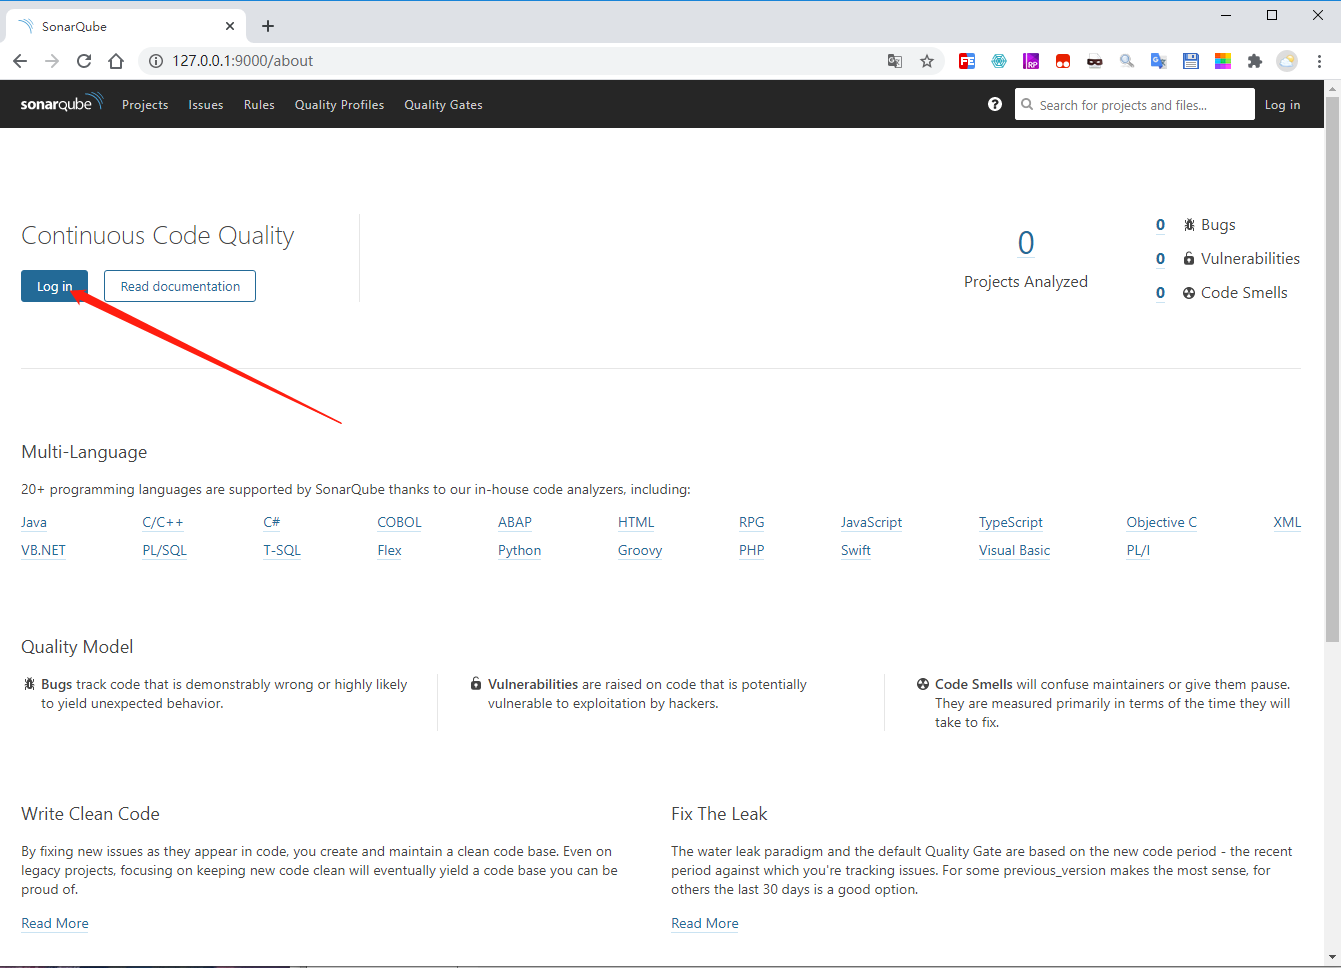1341x968 pixels.
Task: Click the Google Translate extension icon
Action: 1159,61
